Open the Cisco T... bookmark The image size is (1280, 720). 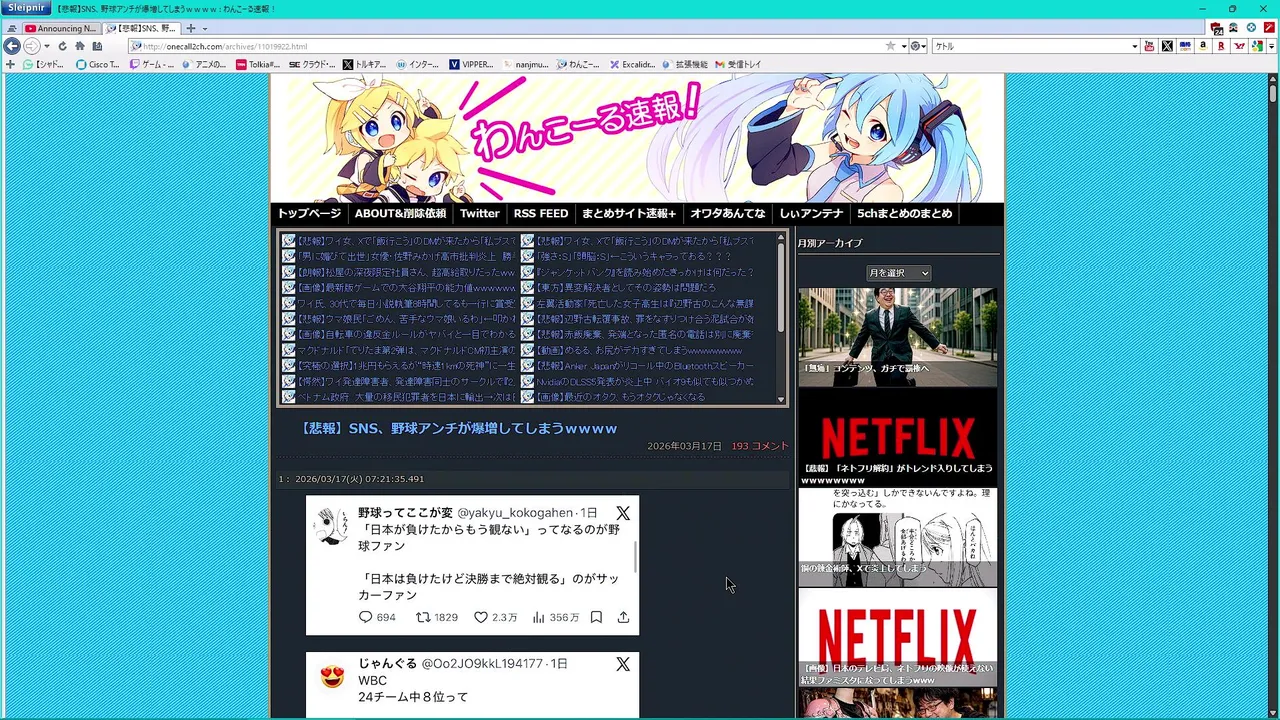click(97, 64)
